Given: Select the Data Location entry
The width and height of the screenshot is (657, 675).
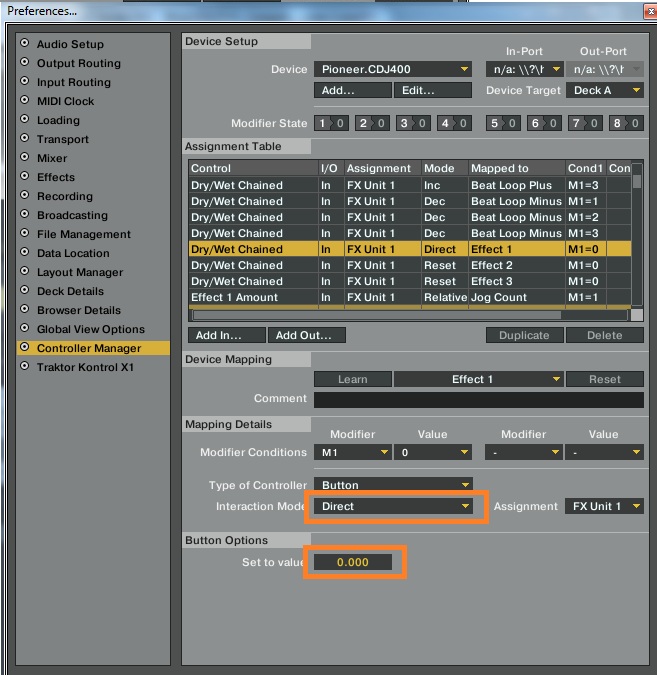Looking at the screenshot, I should tap(73, 253).
